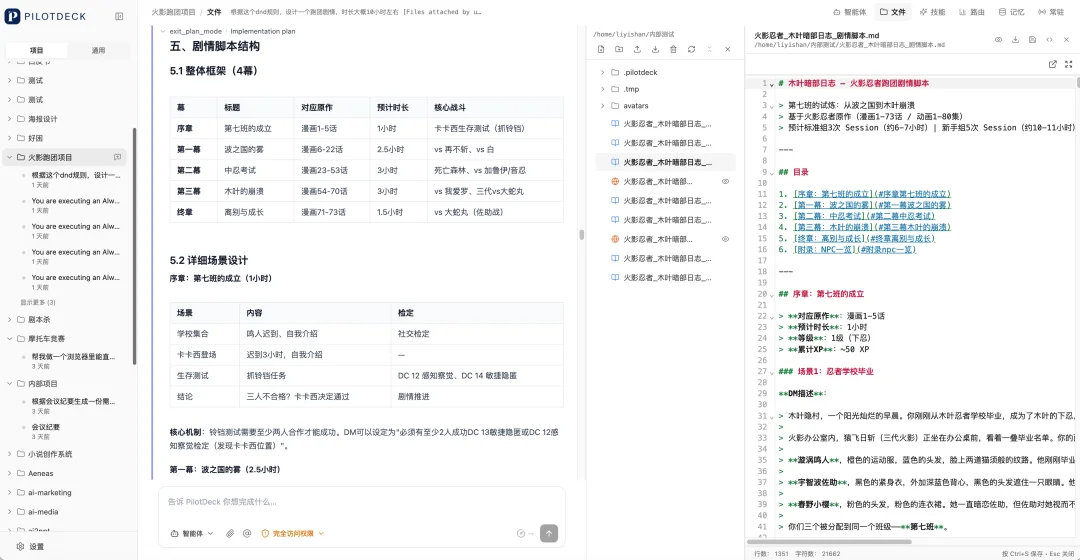1080x560 pixels.
Task: Toggle eye icon on first 火影忍者_木叶暗部 html row
Action: click(725, 182)
